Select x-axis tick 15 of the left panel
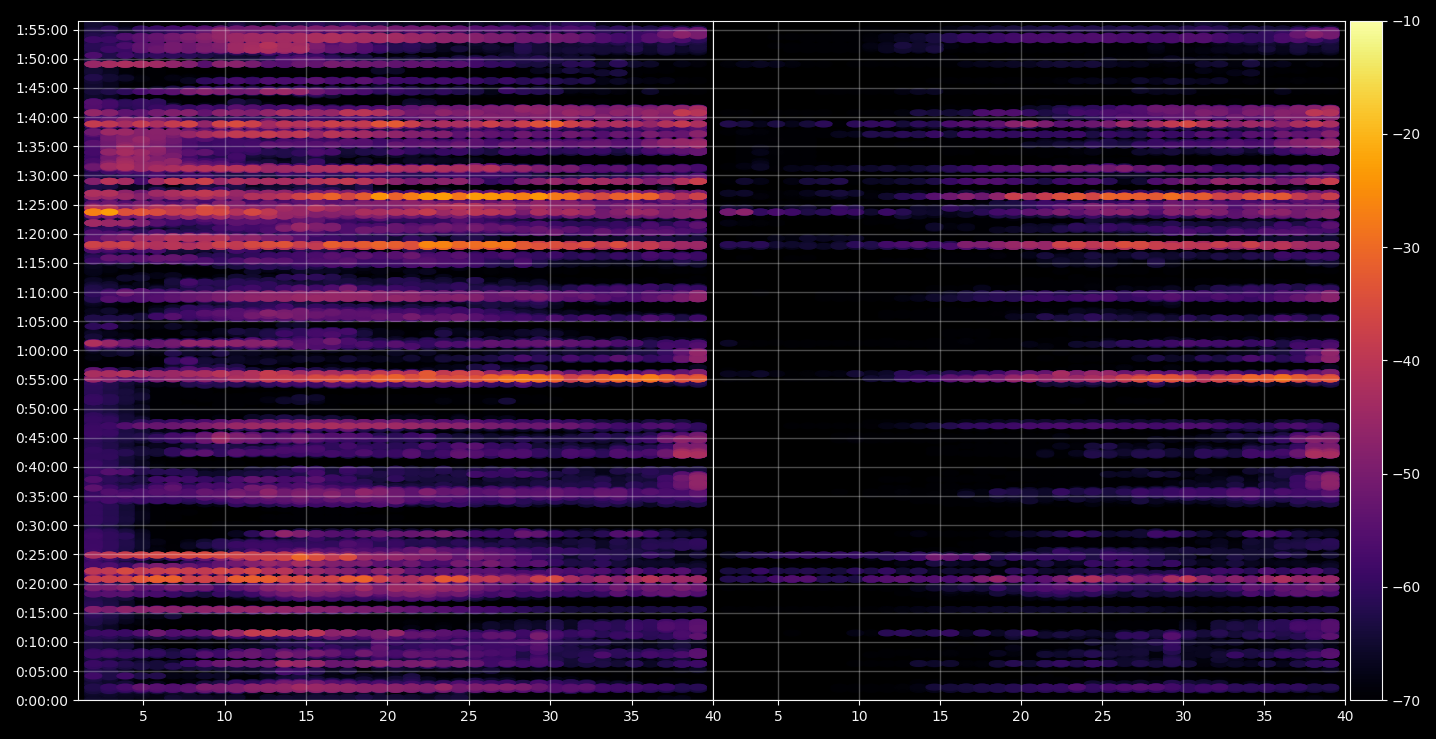 306,716
